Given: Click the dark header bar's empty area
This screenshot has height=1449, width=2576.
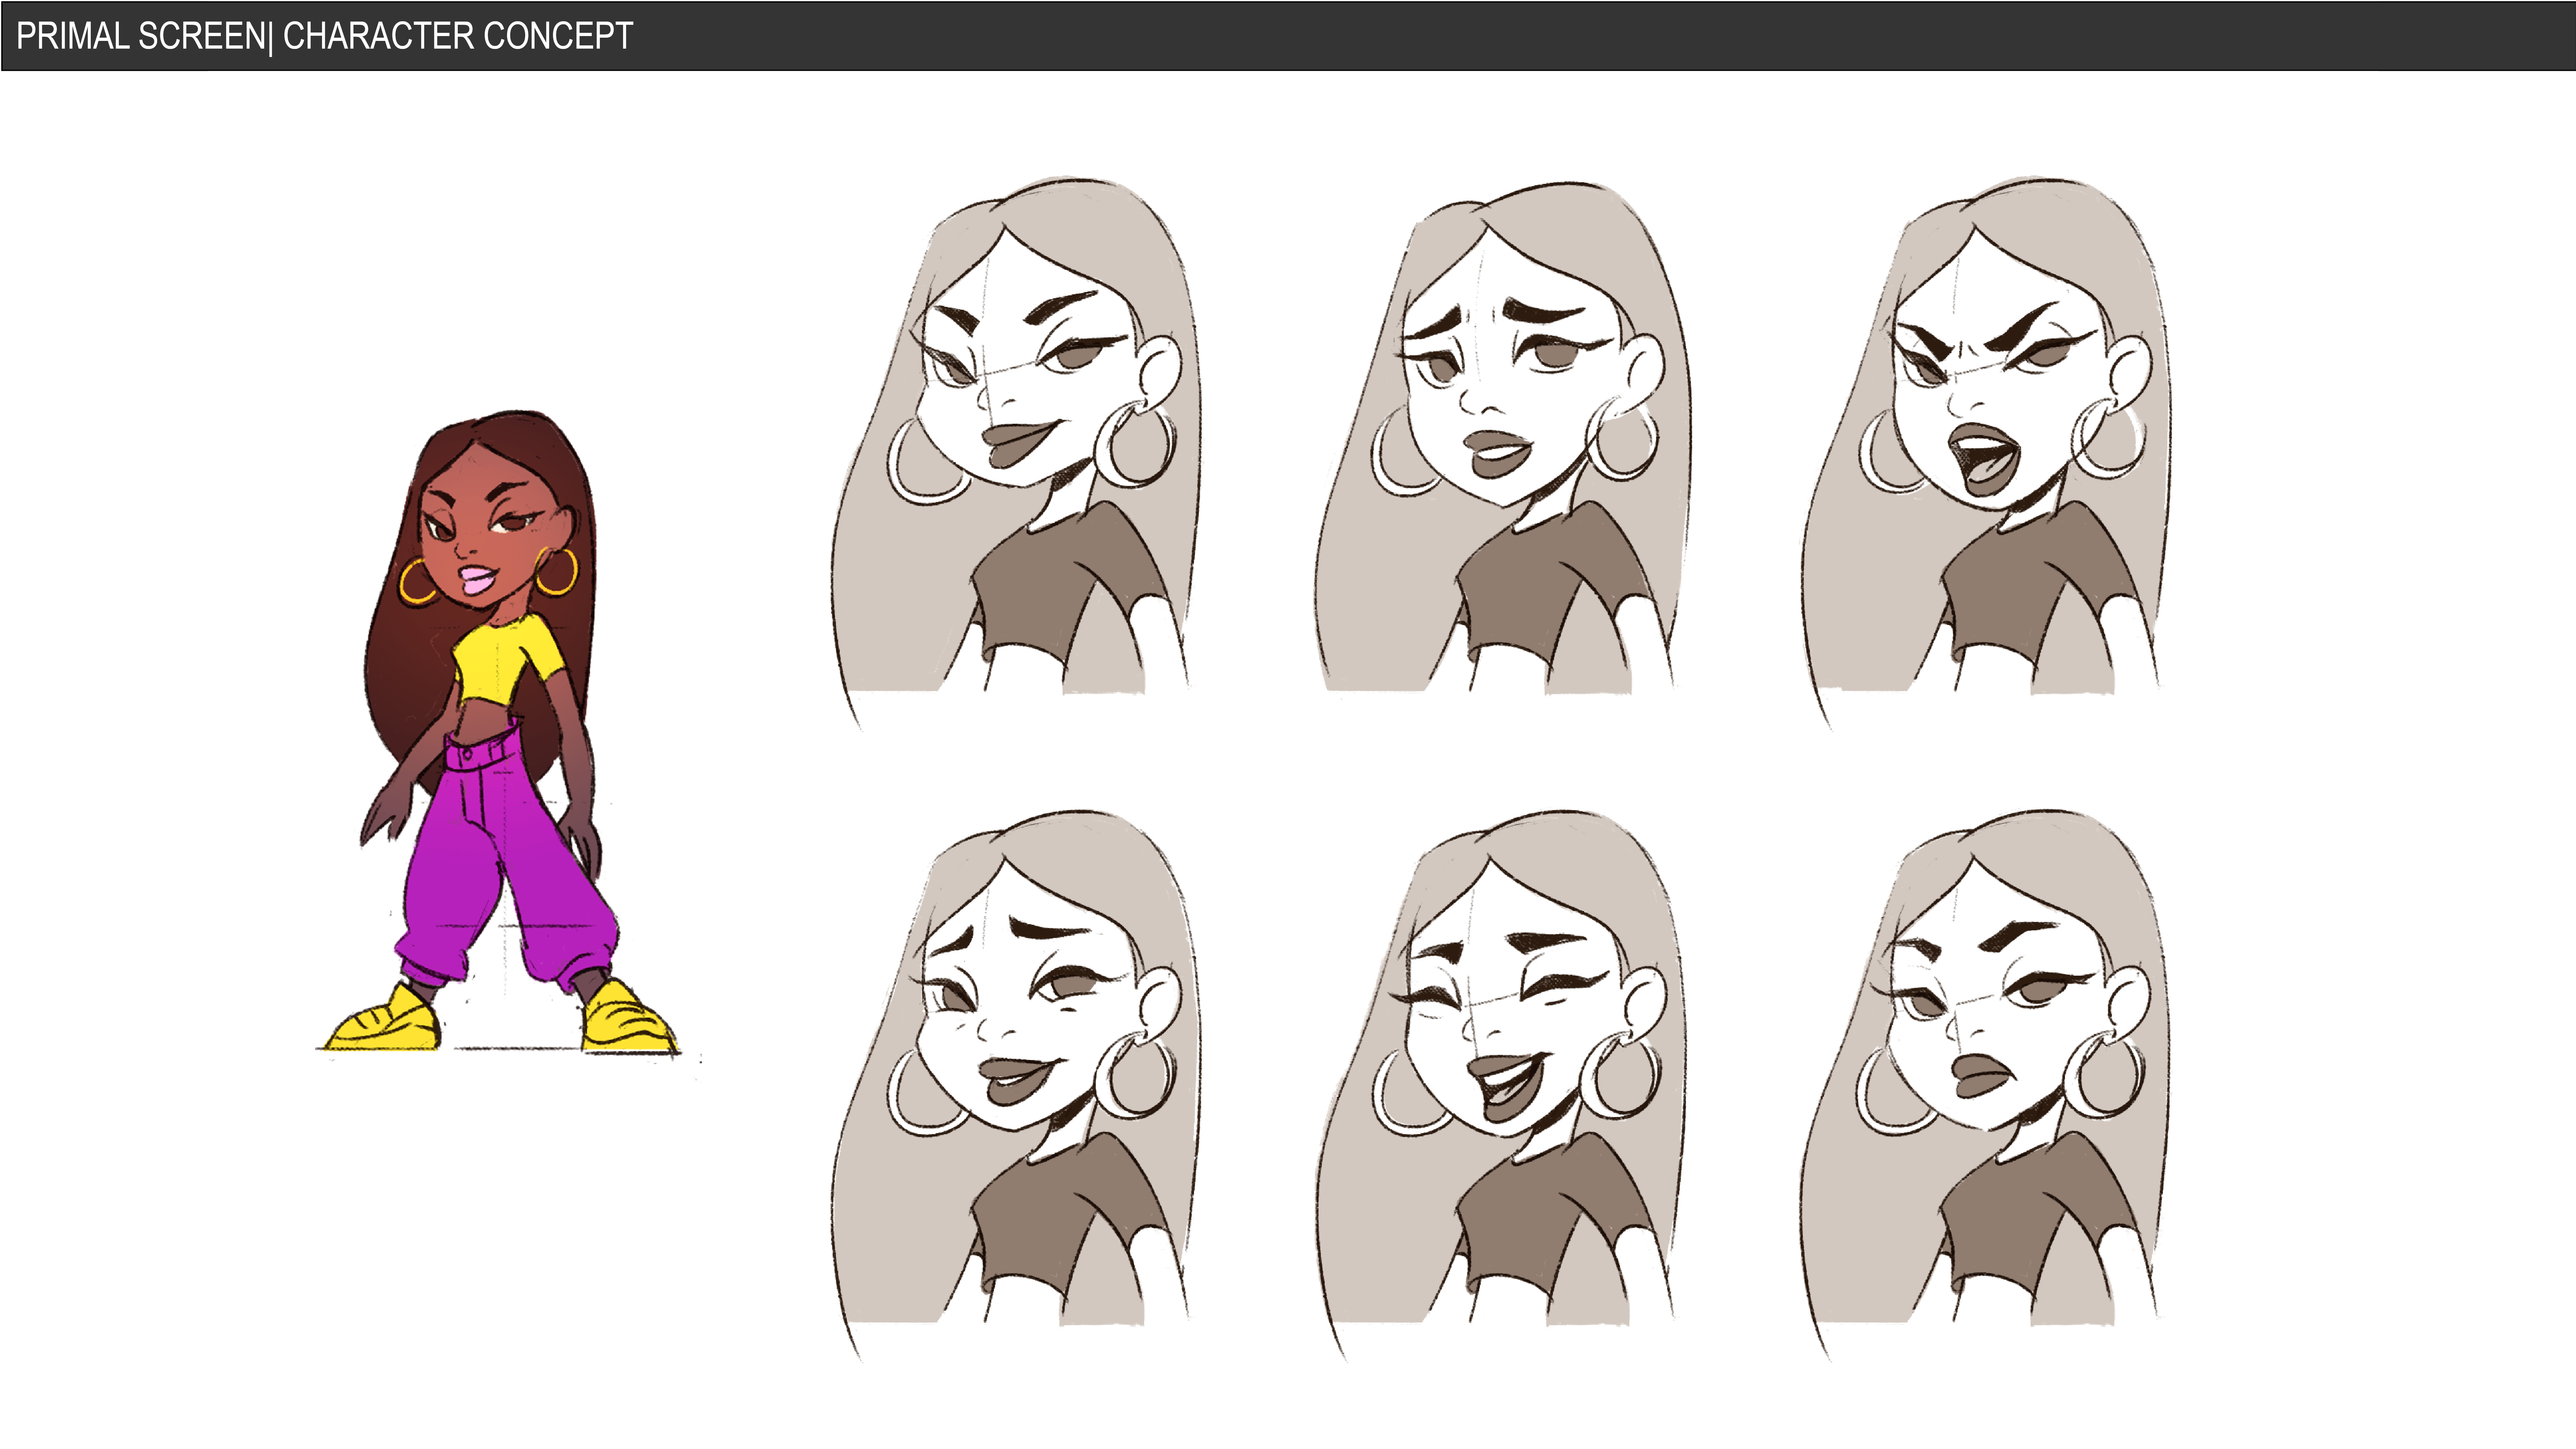Looking at the screenshot, I should pos(1500,36).
